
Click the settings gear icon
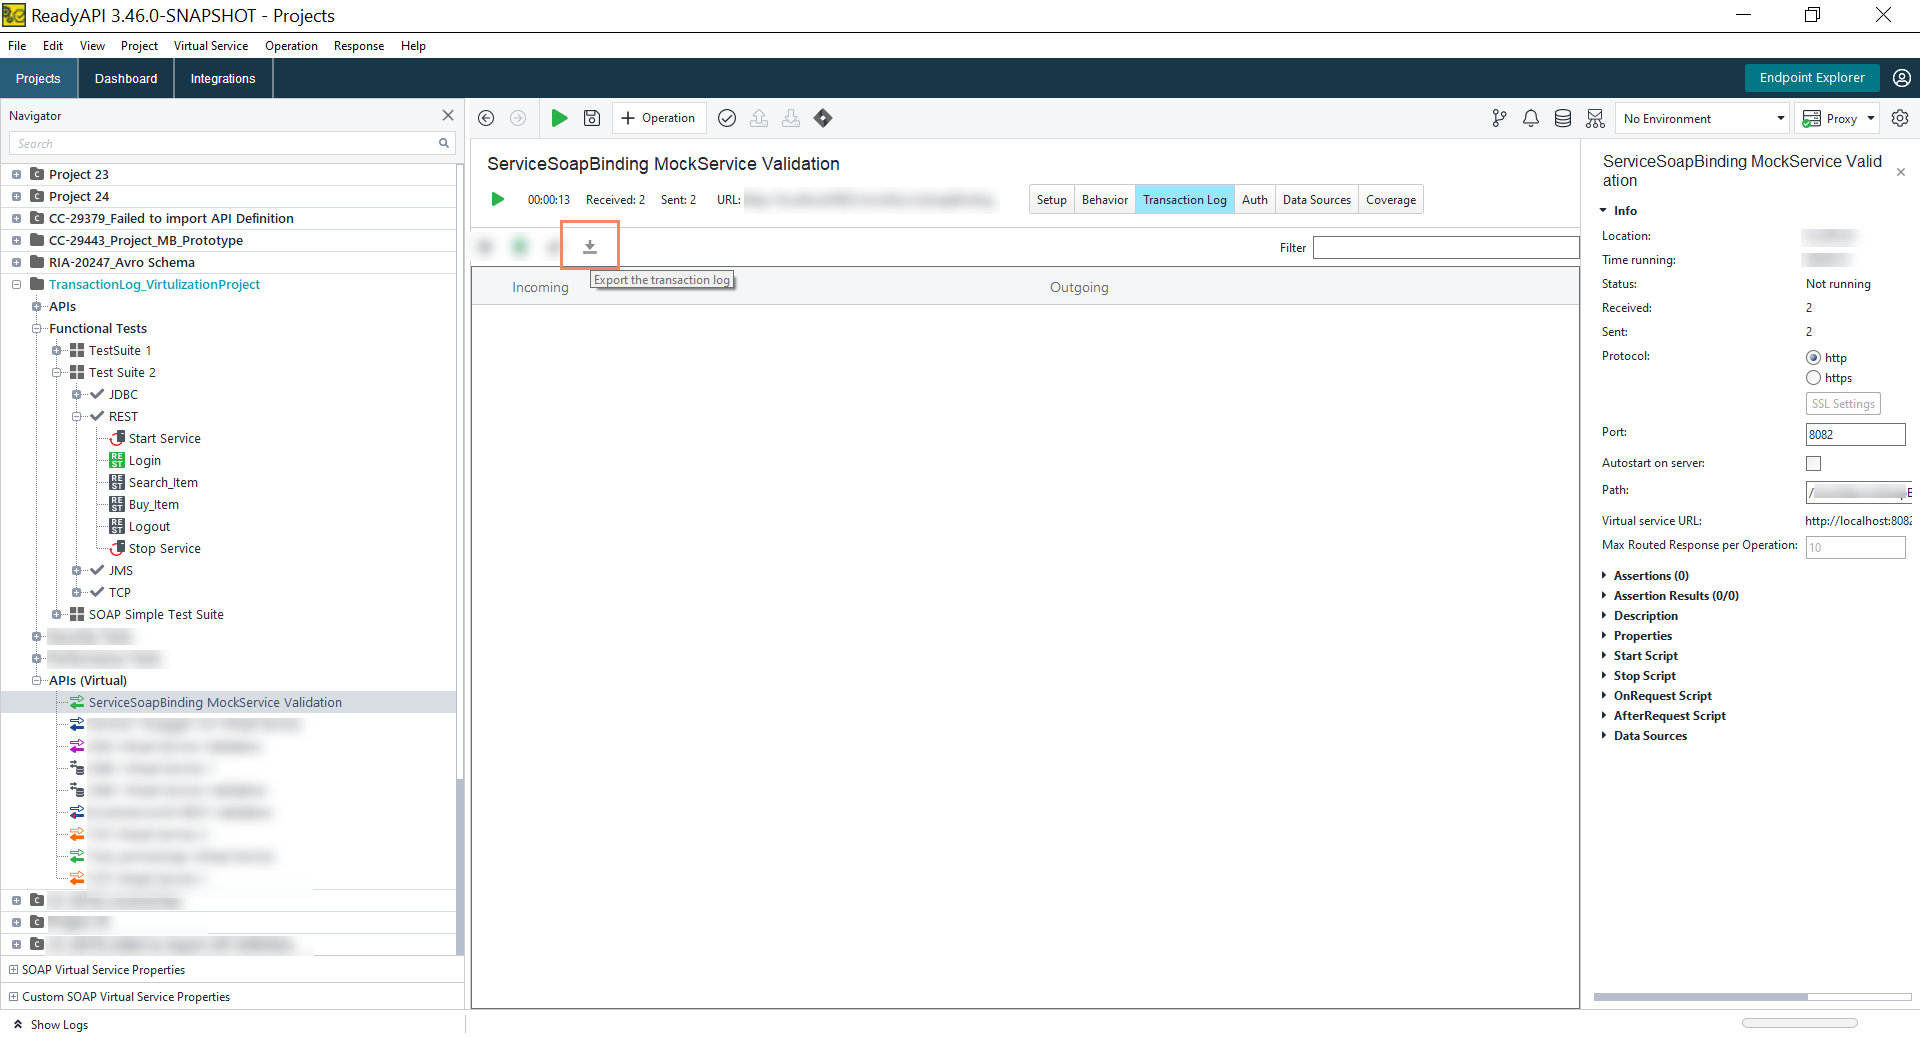click(1900, 118)
